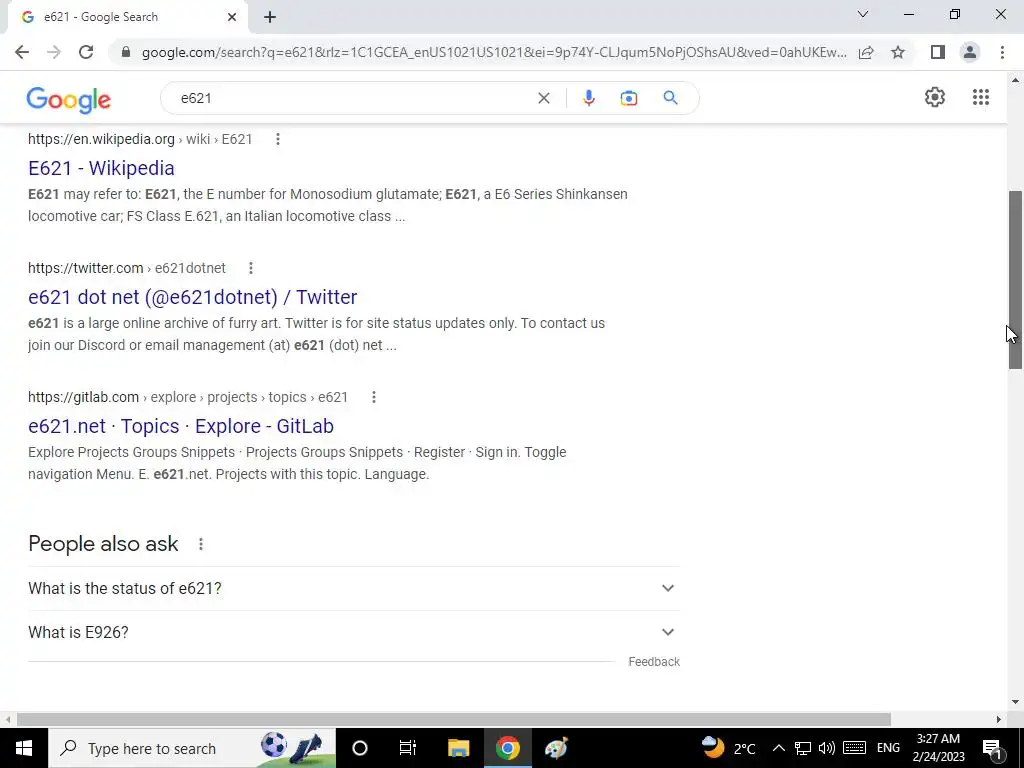Image resolution: width=1024 pixels, height=768 pixels.
Task: Click the e621 search input field
Action: coord(353,98)
